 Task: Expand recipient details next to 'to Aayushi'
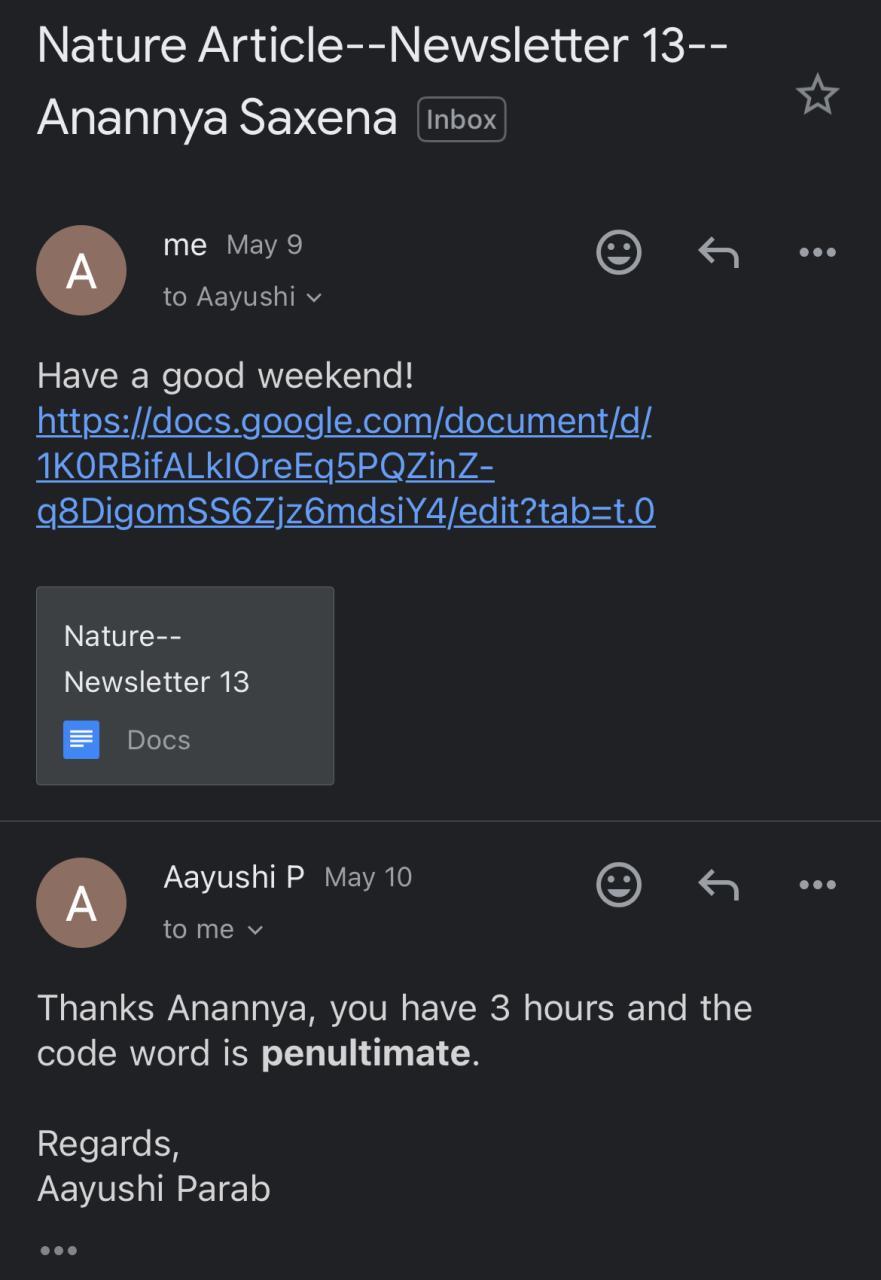point(314,298)
